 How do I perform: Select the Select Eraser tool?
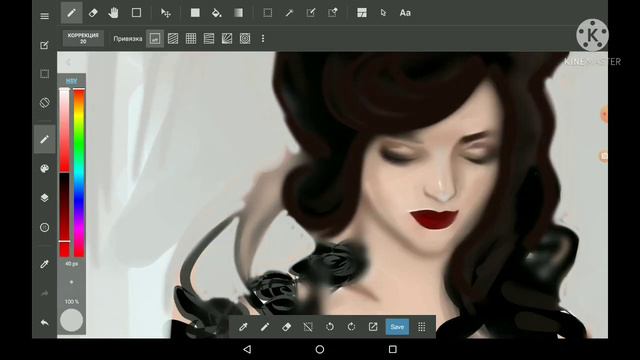point(333,13)
